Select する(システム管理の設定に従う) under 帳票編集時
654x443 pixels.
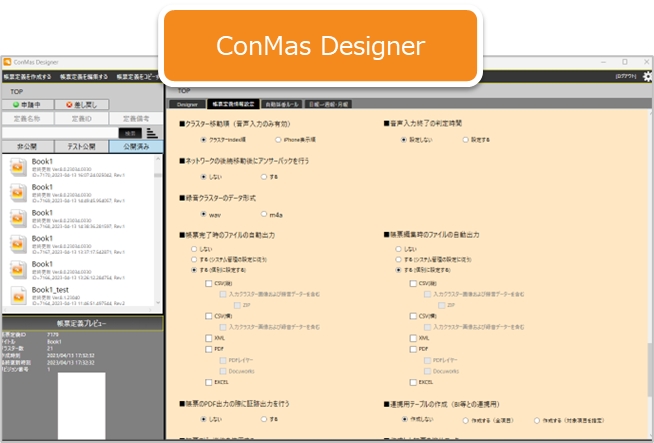(398, 259)
